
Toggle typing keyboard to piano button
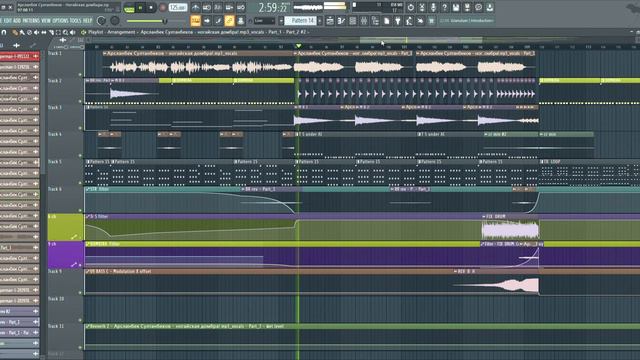pyautogui.click(x=196, y=20)
